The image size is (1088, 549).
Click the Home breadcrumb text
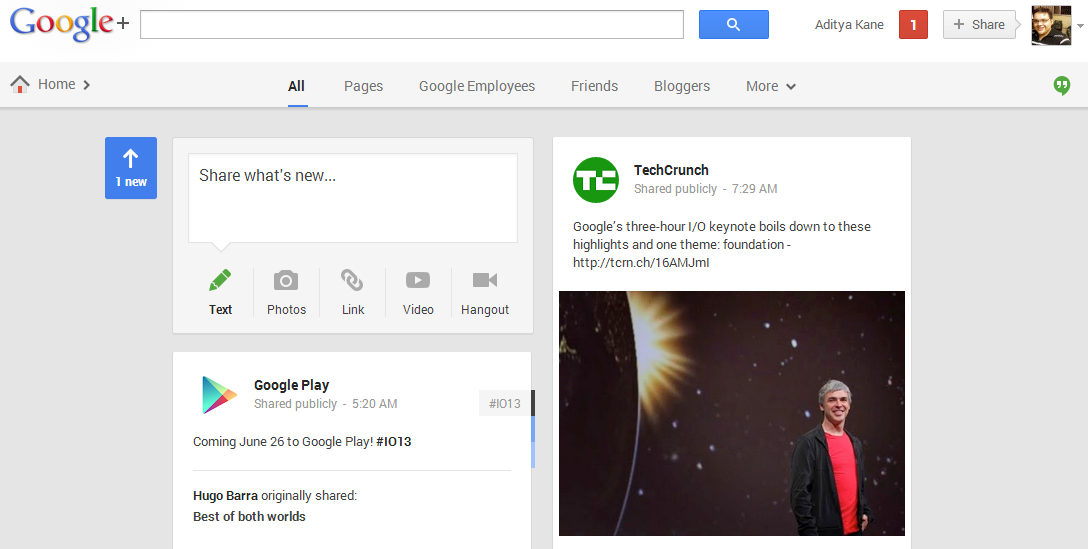point(56,84)
